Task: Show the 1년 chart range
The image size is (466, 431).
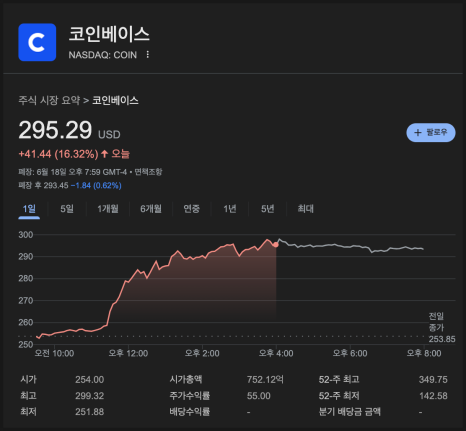Action: click(230, 209)
